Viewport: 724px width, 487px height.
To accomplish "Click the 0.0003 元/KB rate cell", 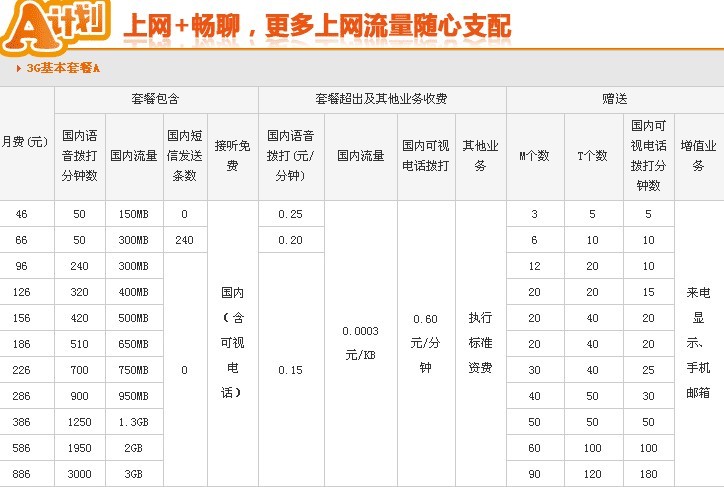I will pyautogui.click(x=360, y=340).
